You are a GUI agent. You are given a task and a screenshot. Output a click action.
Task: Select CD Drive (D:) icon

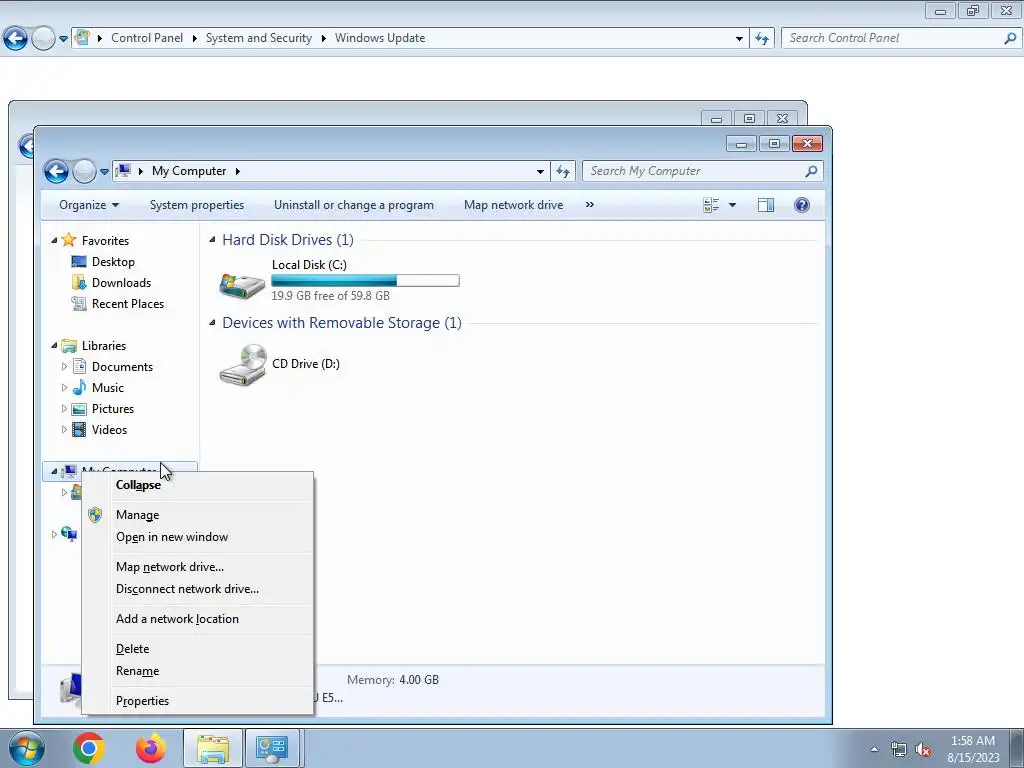tap(242, 364)
